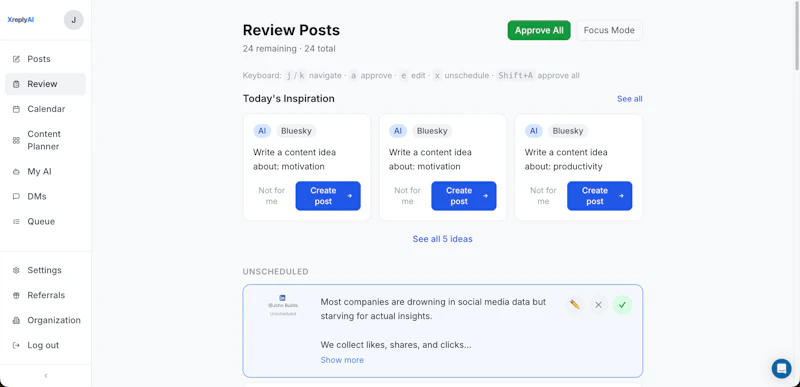Click the @John Builds account label
The width and height of the screenshot is (800, 387).
(283, 306)
